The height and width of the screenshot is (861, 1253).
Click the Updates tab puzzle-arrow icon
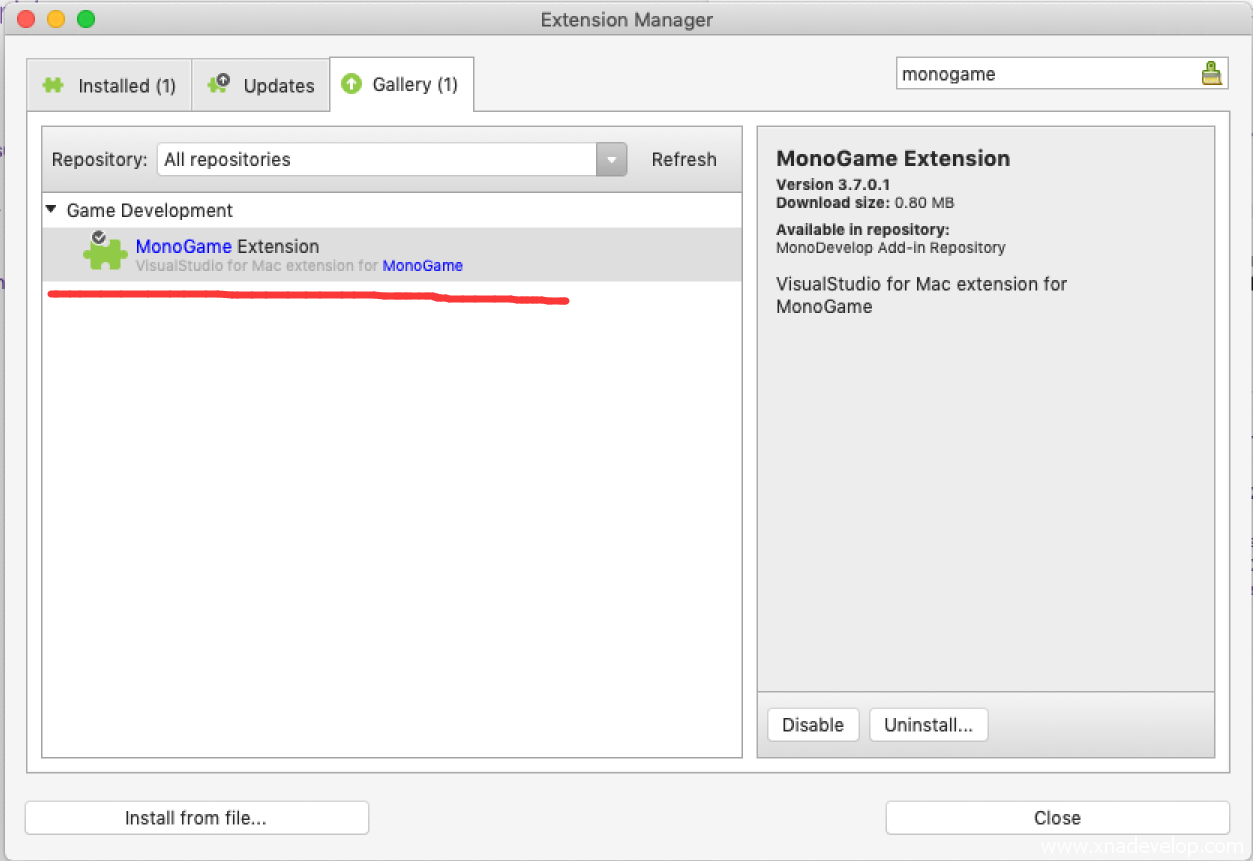tap(218, 85)
